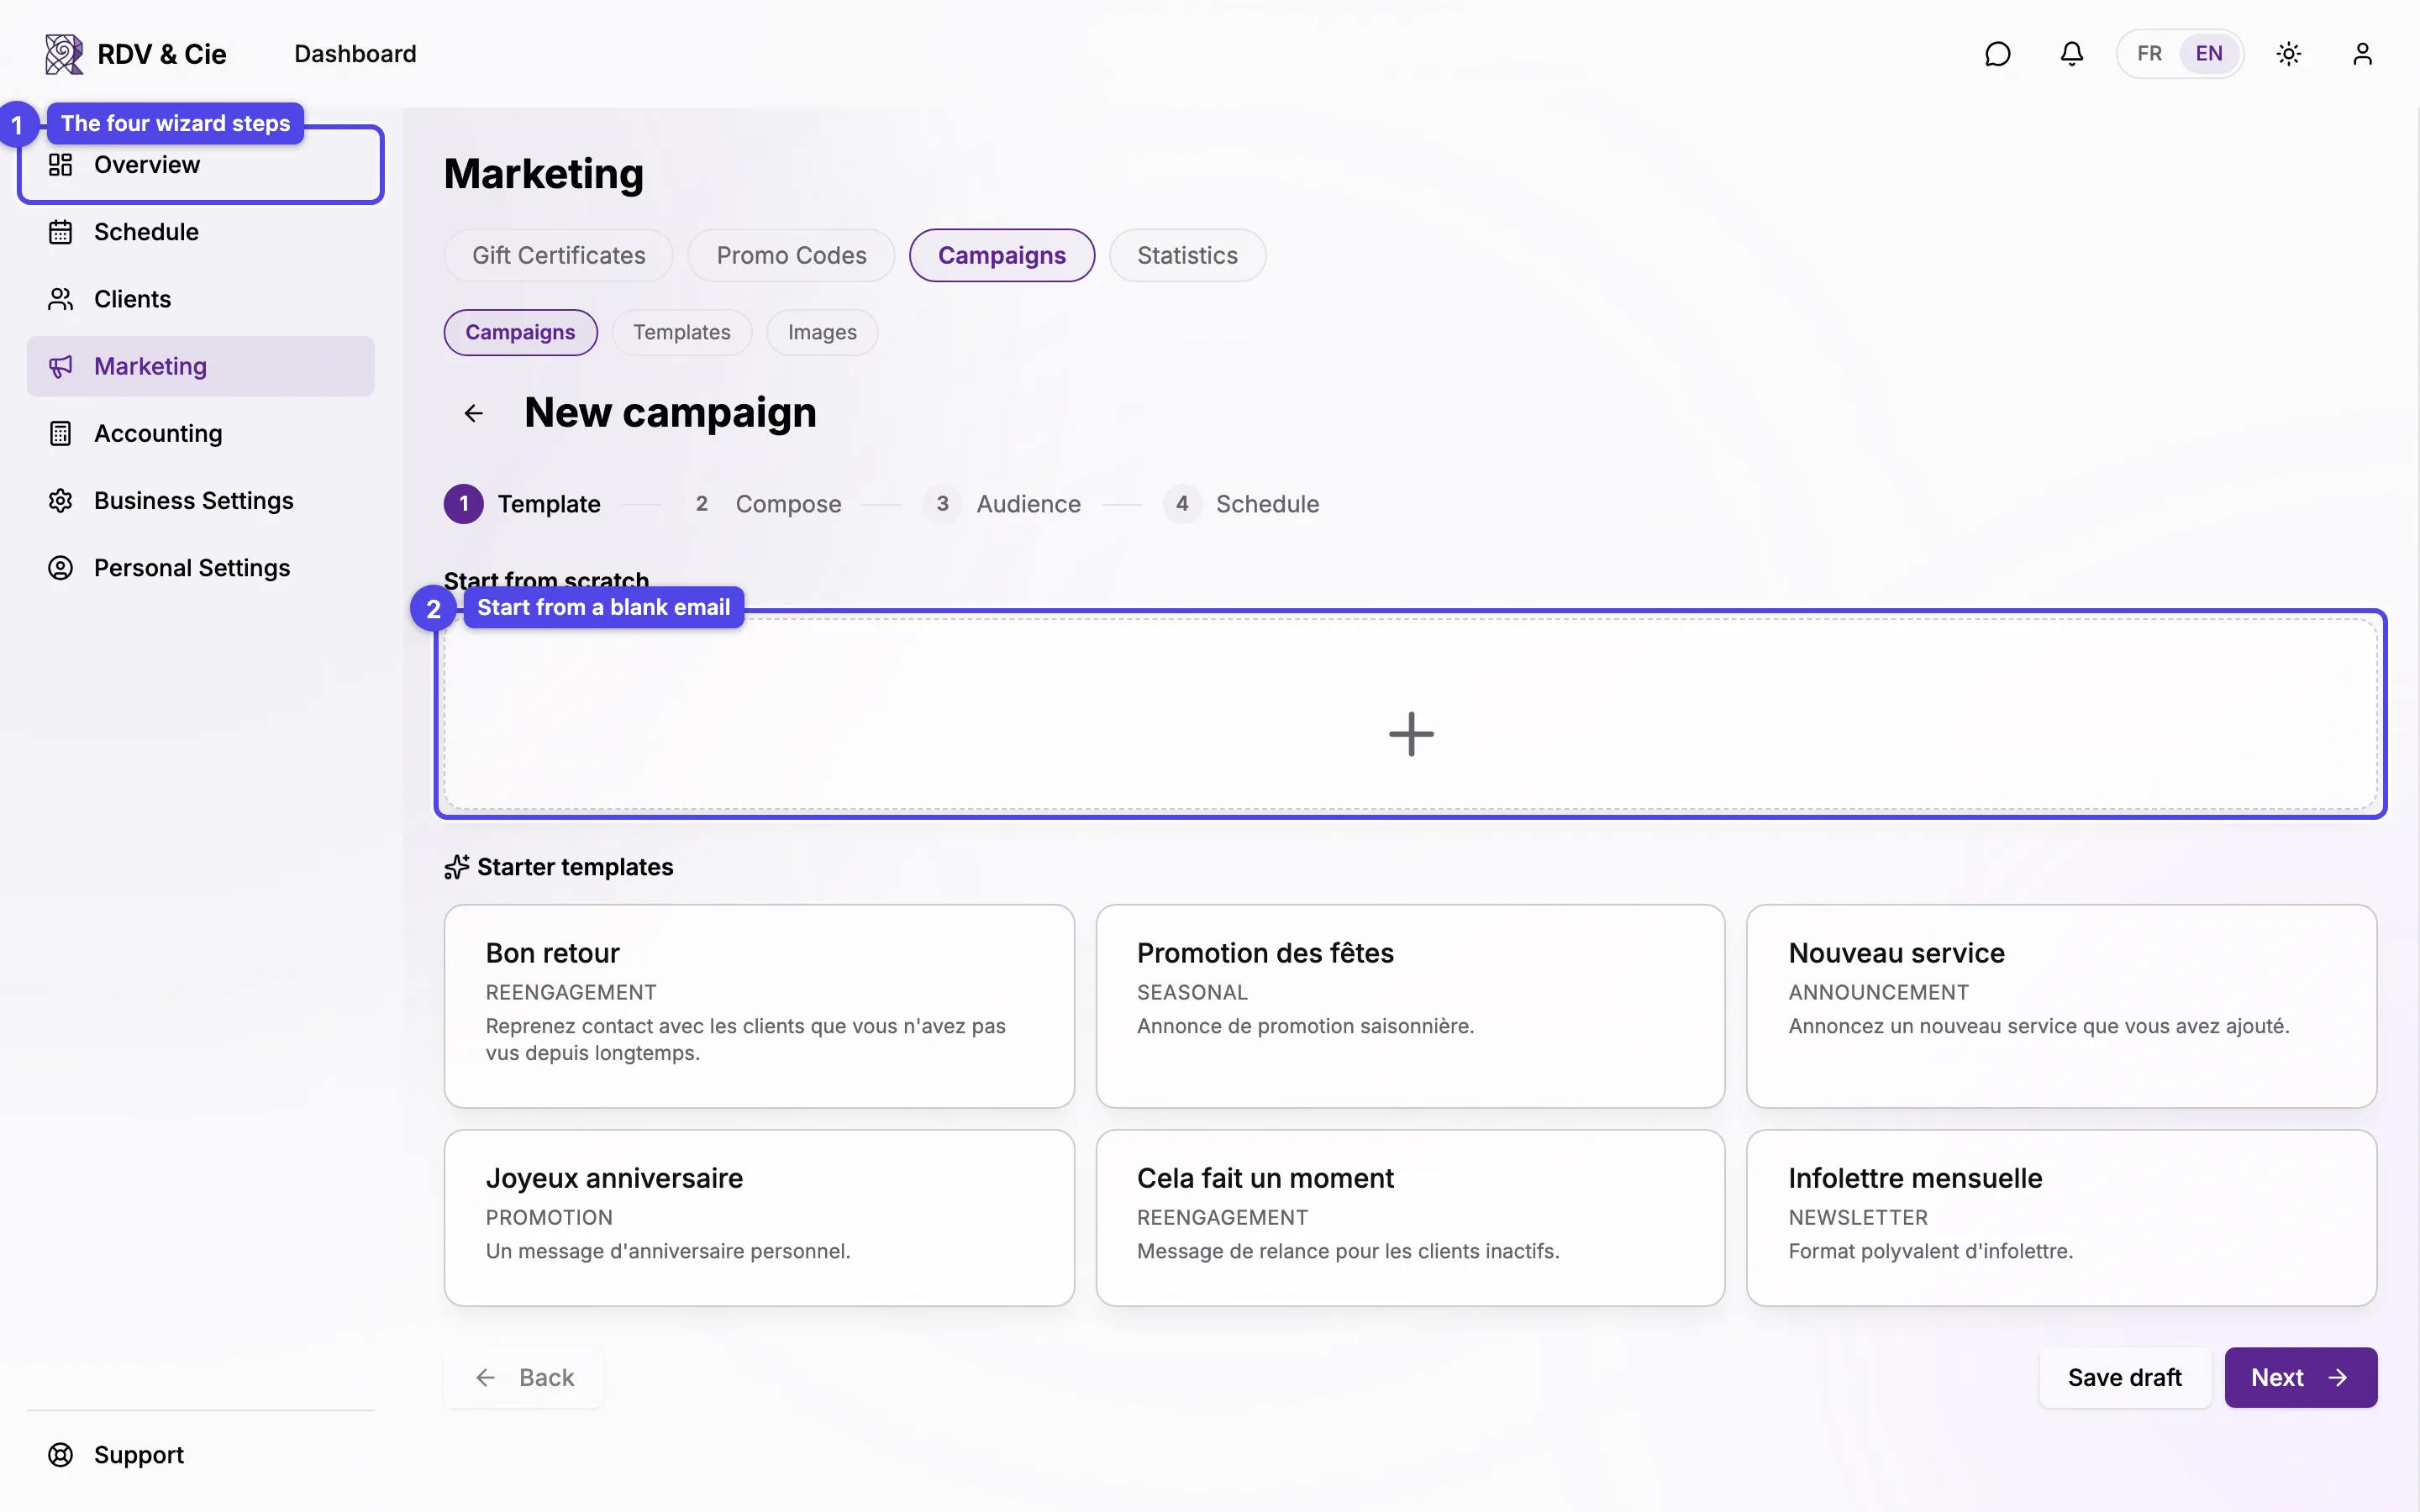Image resolution: width=2420 pixels, height=1512 pixels.
Task: Choose the blank email scratch card
Action: tap(1410, 714)
